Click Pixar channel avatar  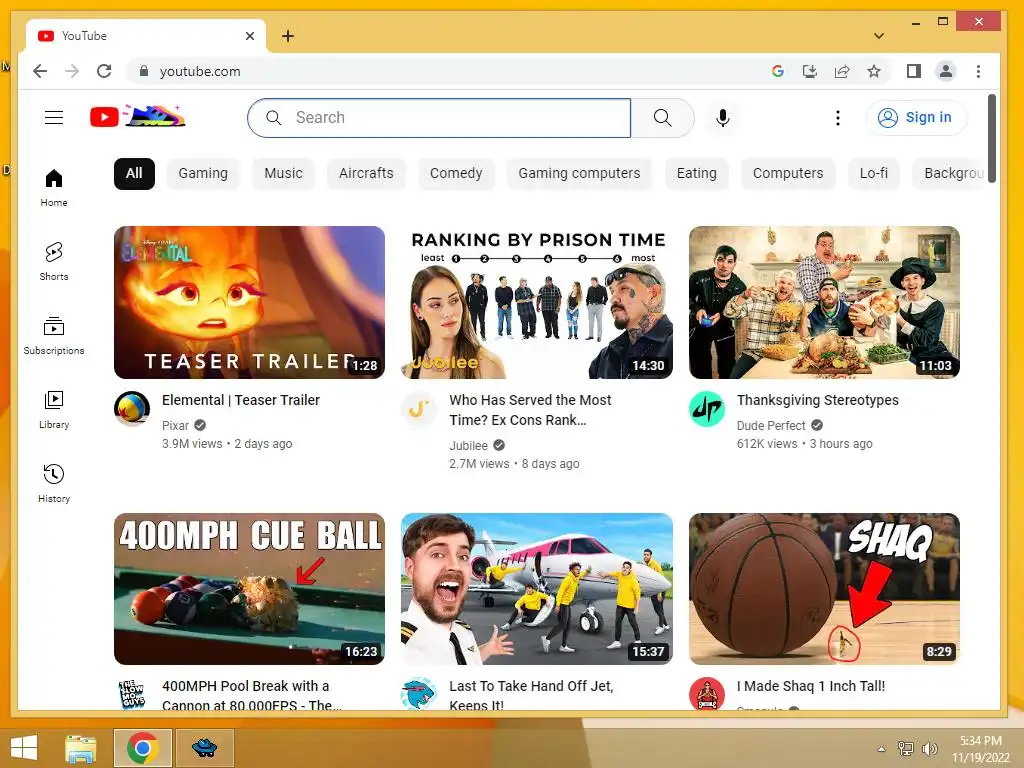pyautogui.click(x=132, y=409)
